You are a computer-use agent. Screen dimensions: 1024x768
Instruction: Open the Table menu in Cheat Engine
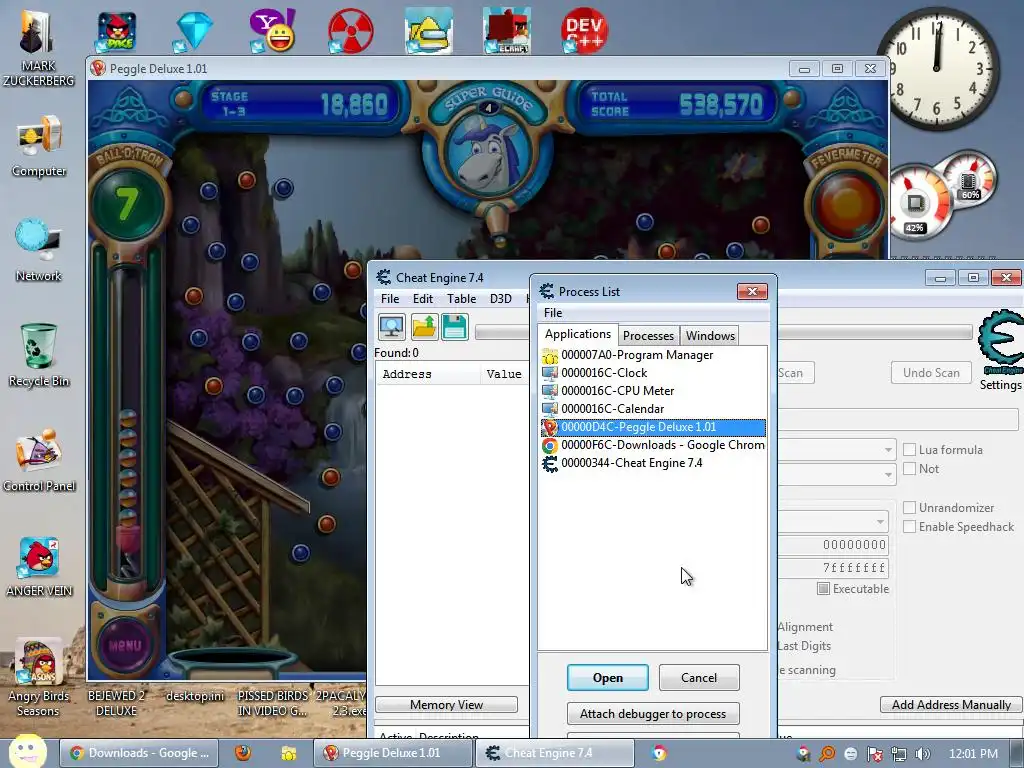click(461, 298)
